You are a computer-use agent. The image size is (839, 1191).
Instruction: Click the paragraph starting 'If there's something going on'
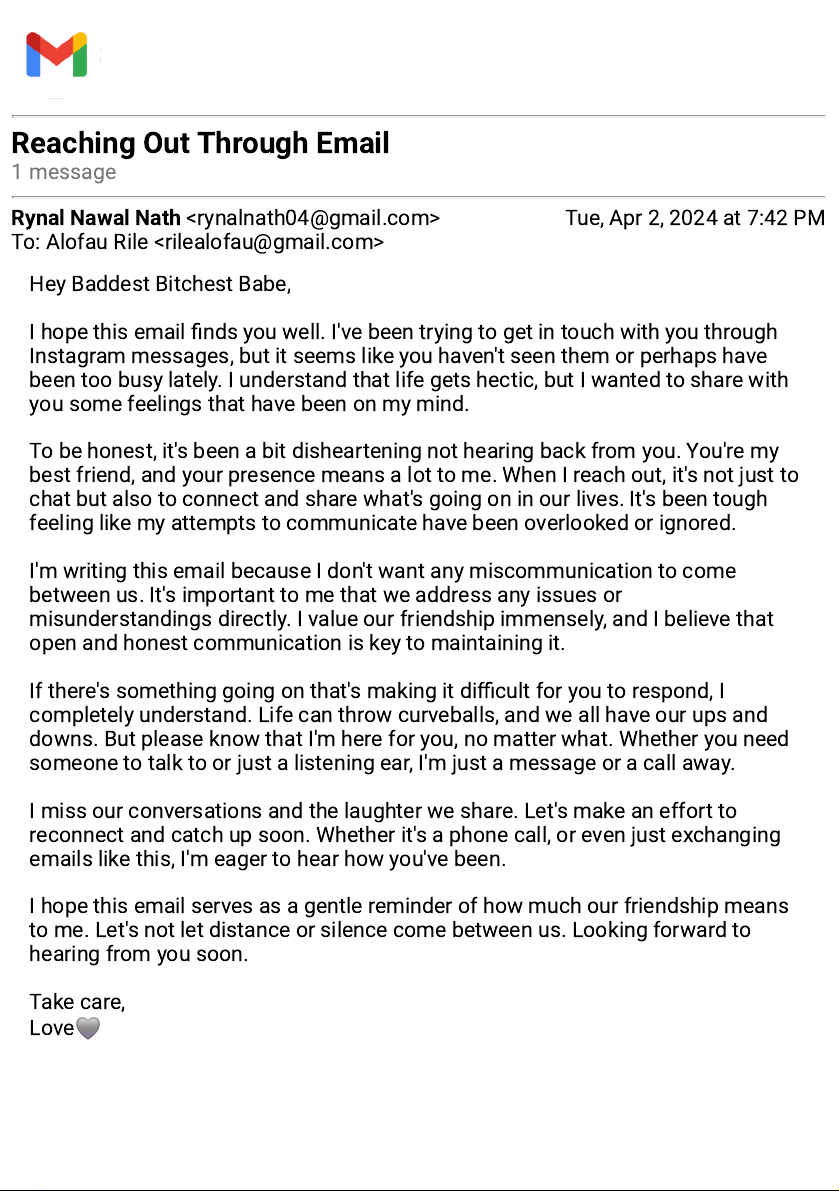coord(400,727)
